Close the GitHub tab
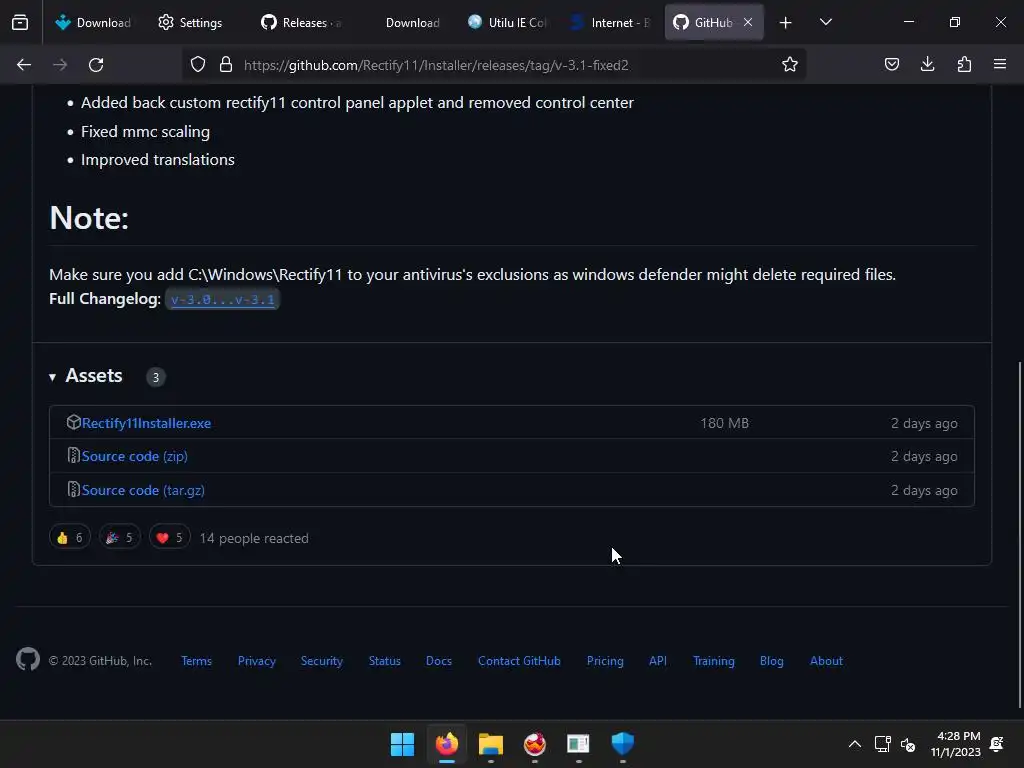Image resolution: width=1024 pixels, height=768 pixels. (x=748, y=22)
